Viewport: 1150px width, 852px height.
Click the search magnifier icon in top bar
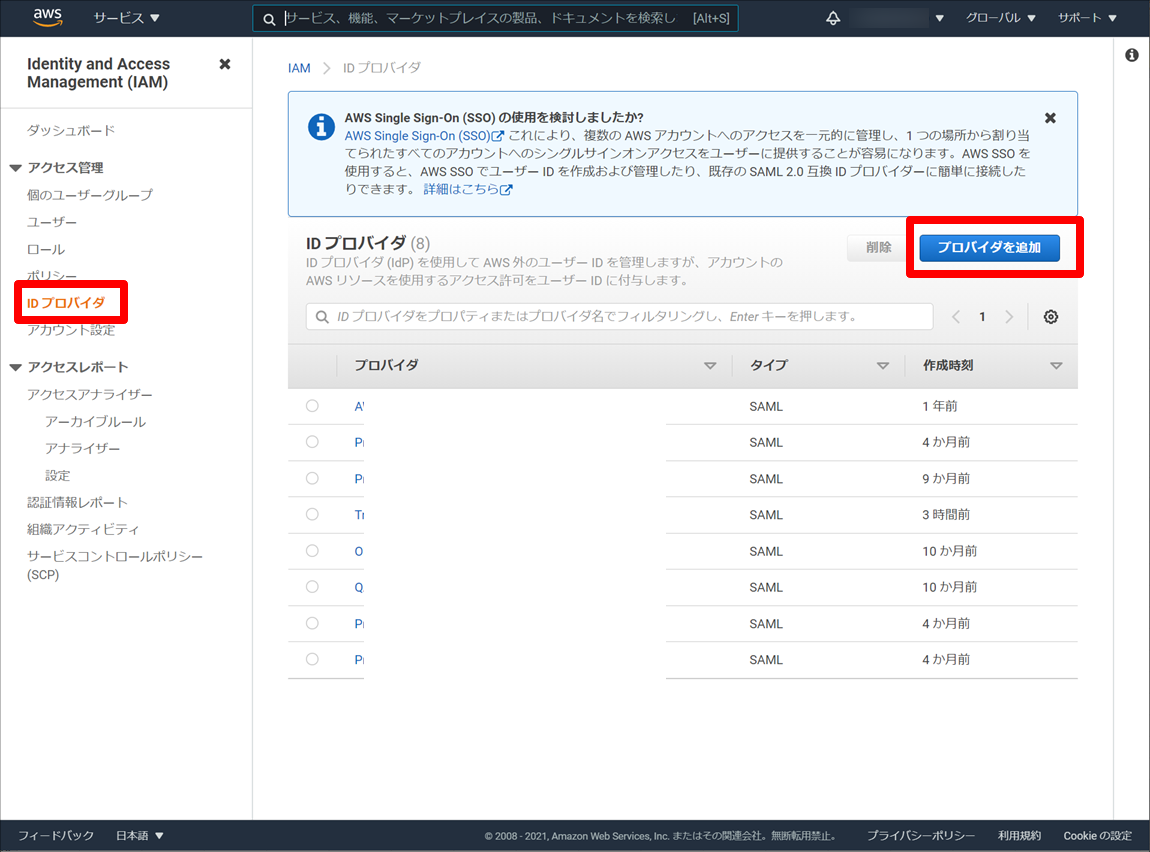[269, 19]
